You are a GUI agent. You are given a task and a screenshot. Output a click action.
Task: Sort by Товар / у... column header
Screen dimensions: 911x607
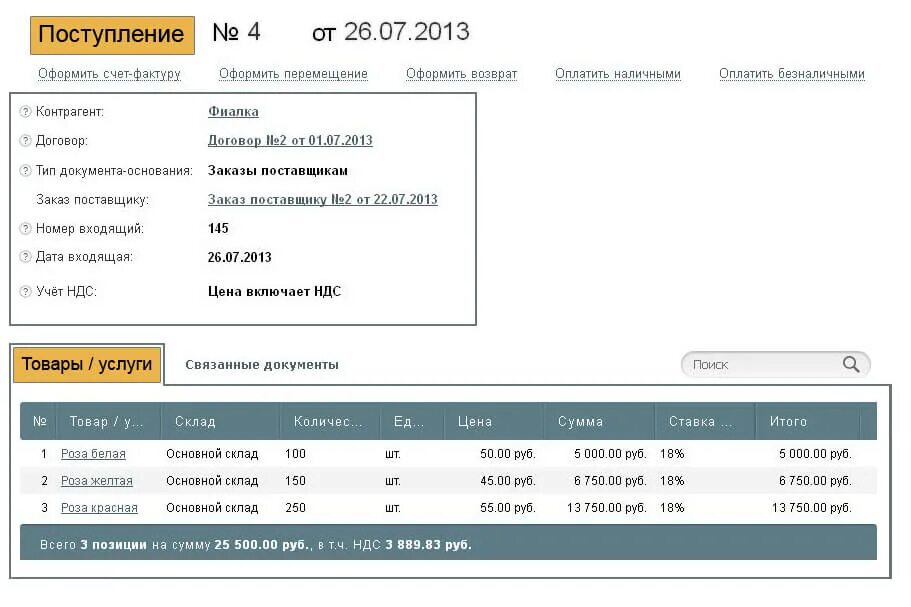click(x=107, y=421)
